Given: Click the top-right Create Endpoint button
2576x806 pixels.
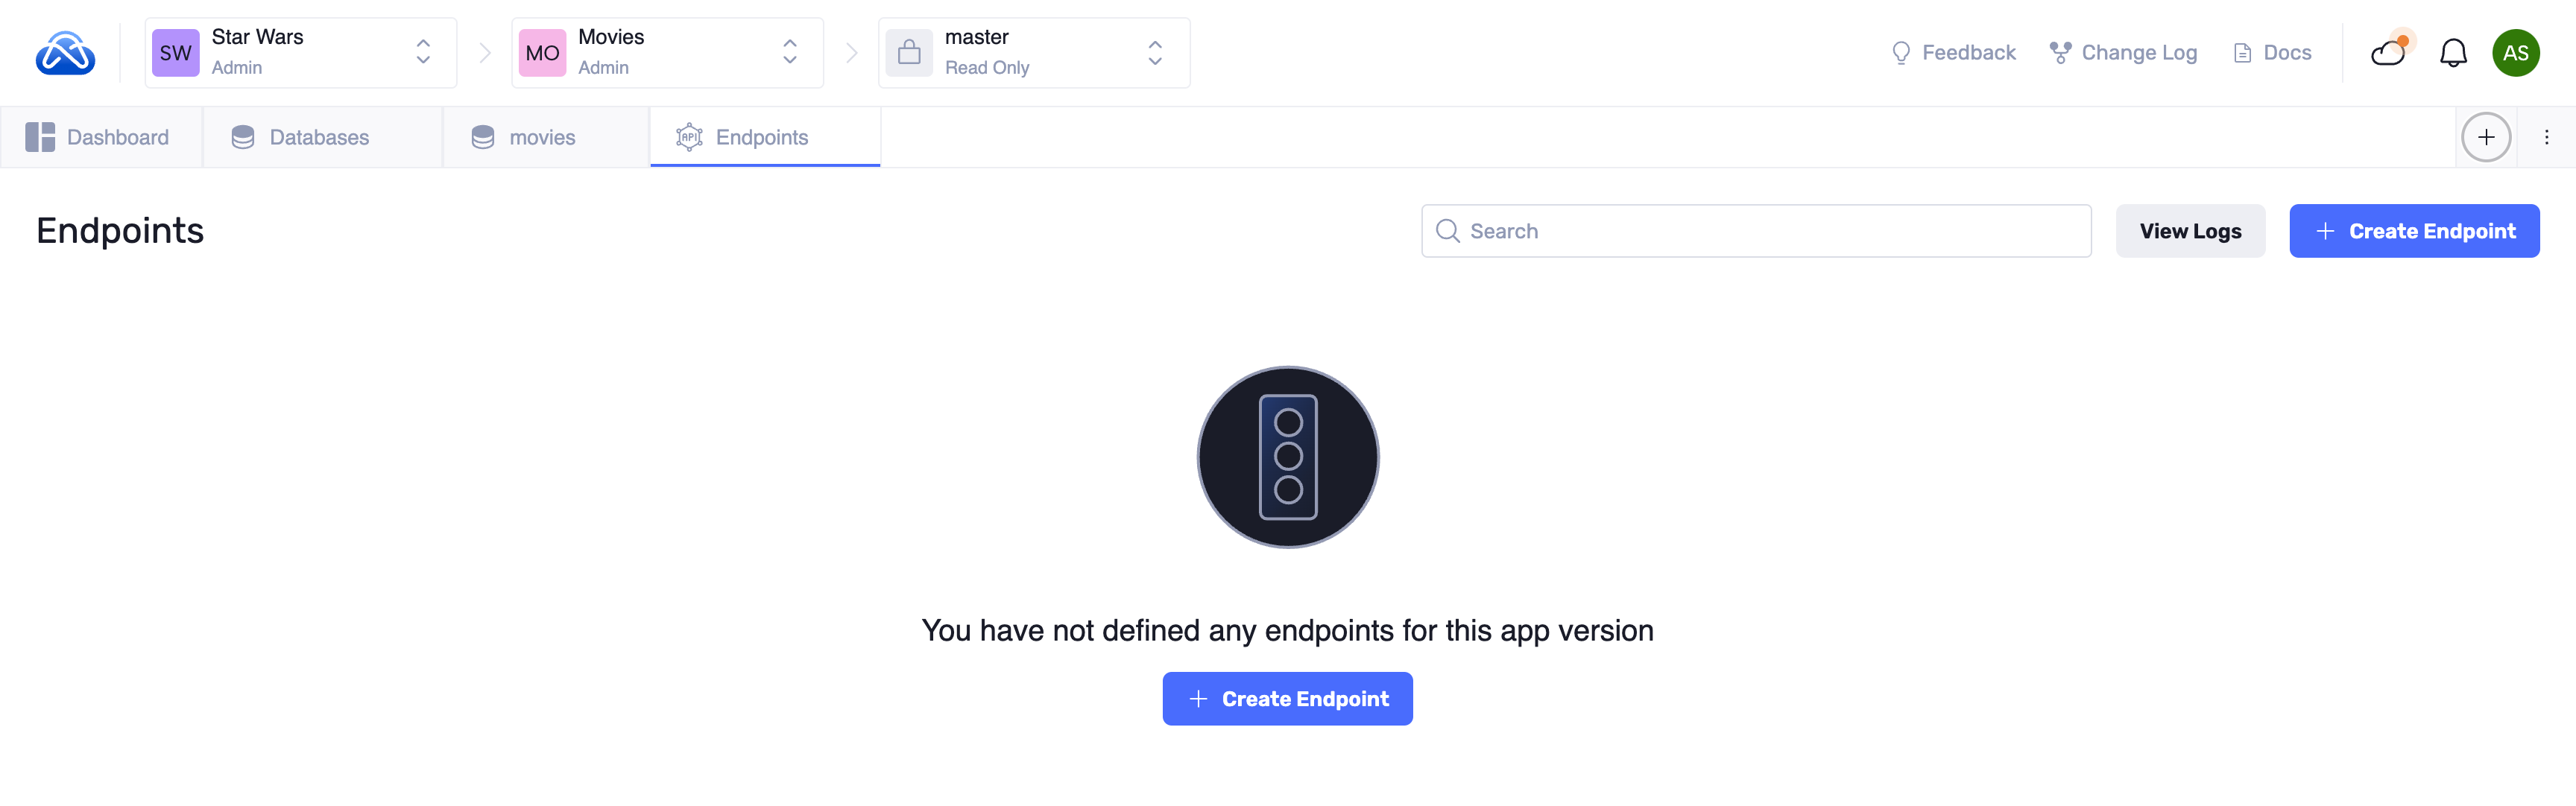Looking at the screenshot, I should click(2414, 231).
